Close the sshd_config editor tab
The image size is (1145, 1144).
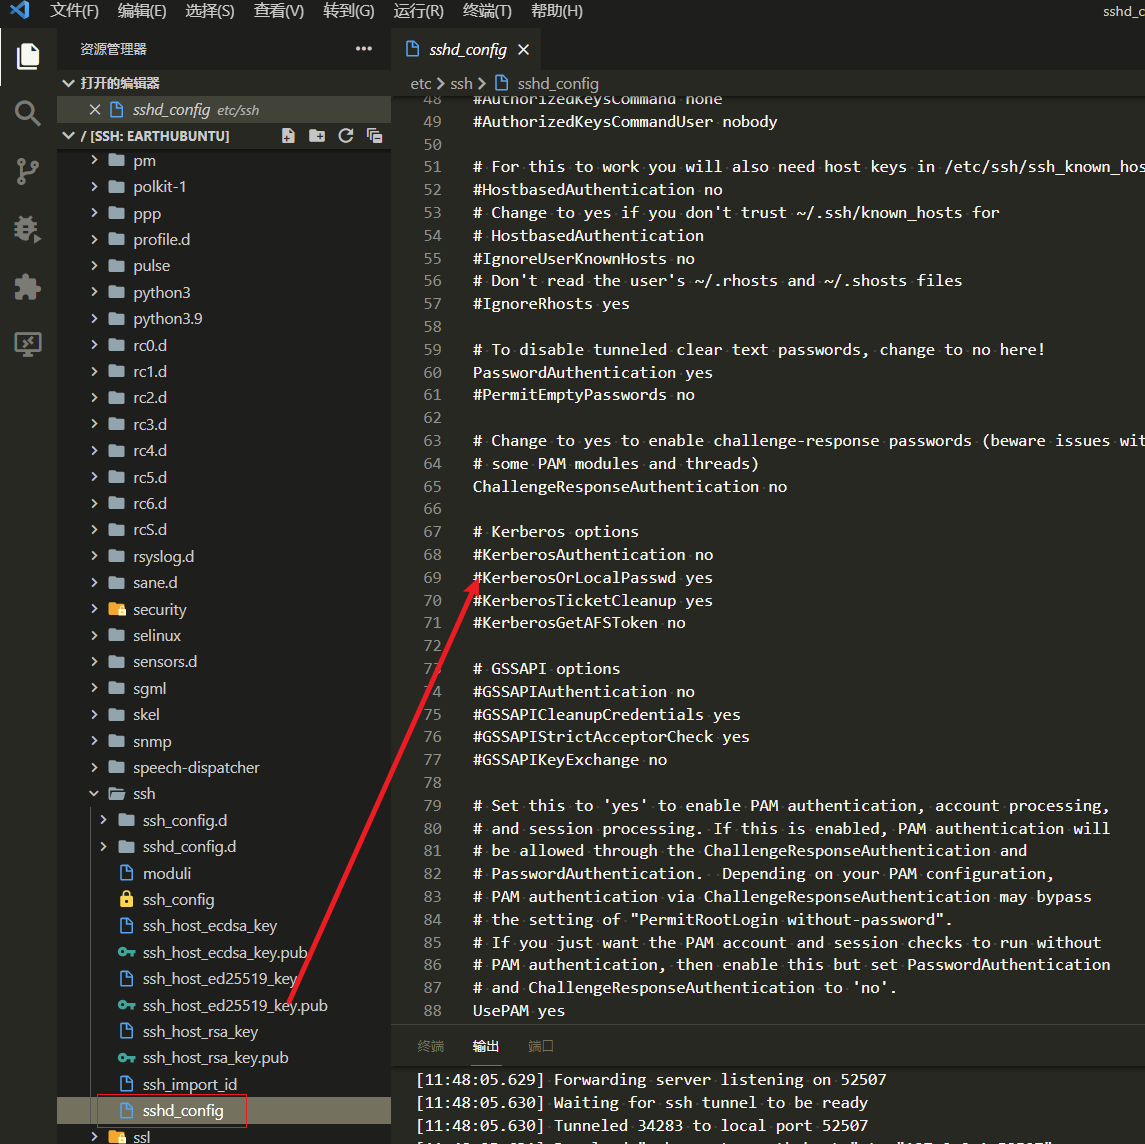tap(524, 50)
